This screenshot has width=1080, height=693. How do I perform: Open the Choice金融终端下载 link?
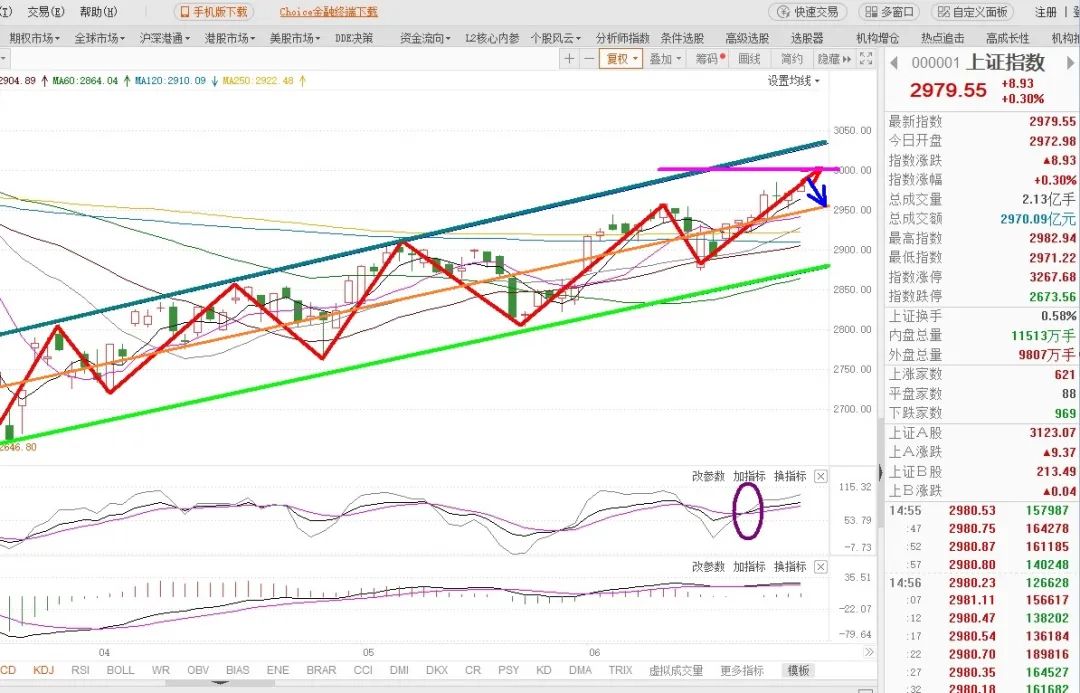tap(329, 12)
